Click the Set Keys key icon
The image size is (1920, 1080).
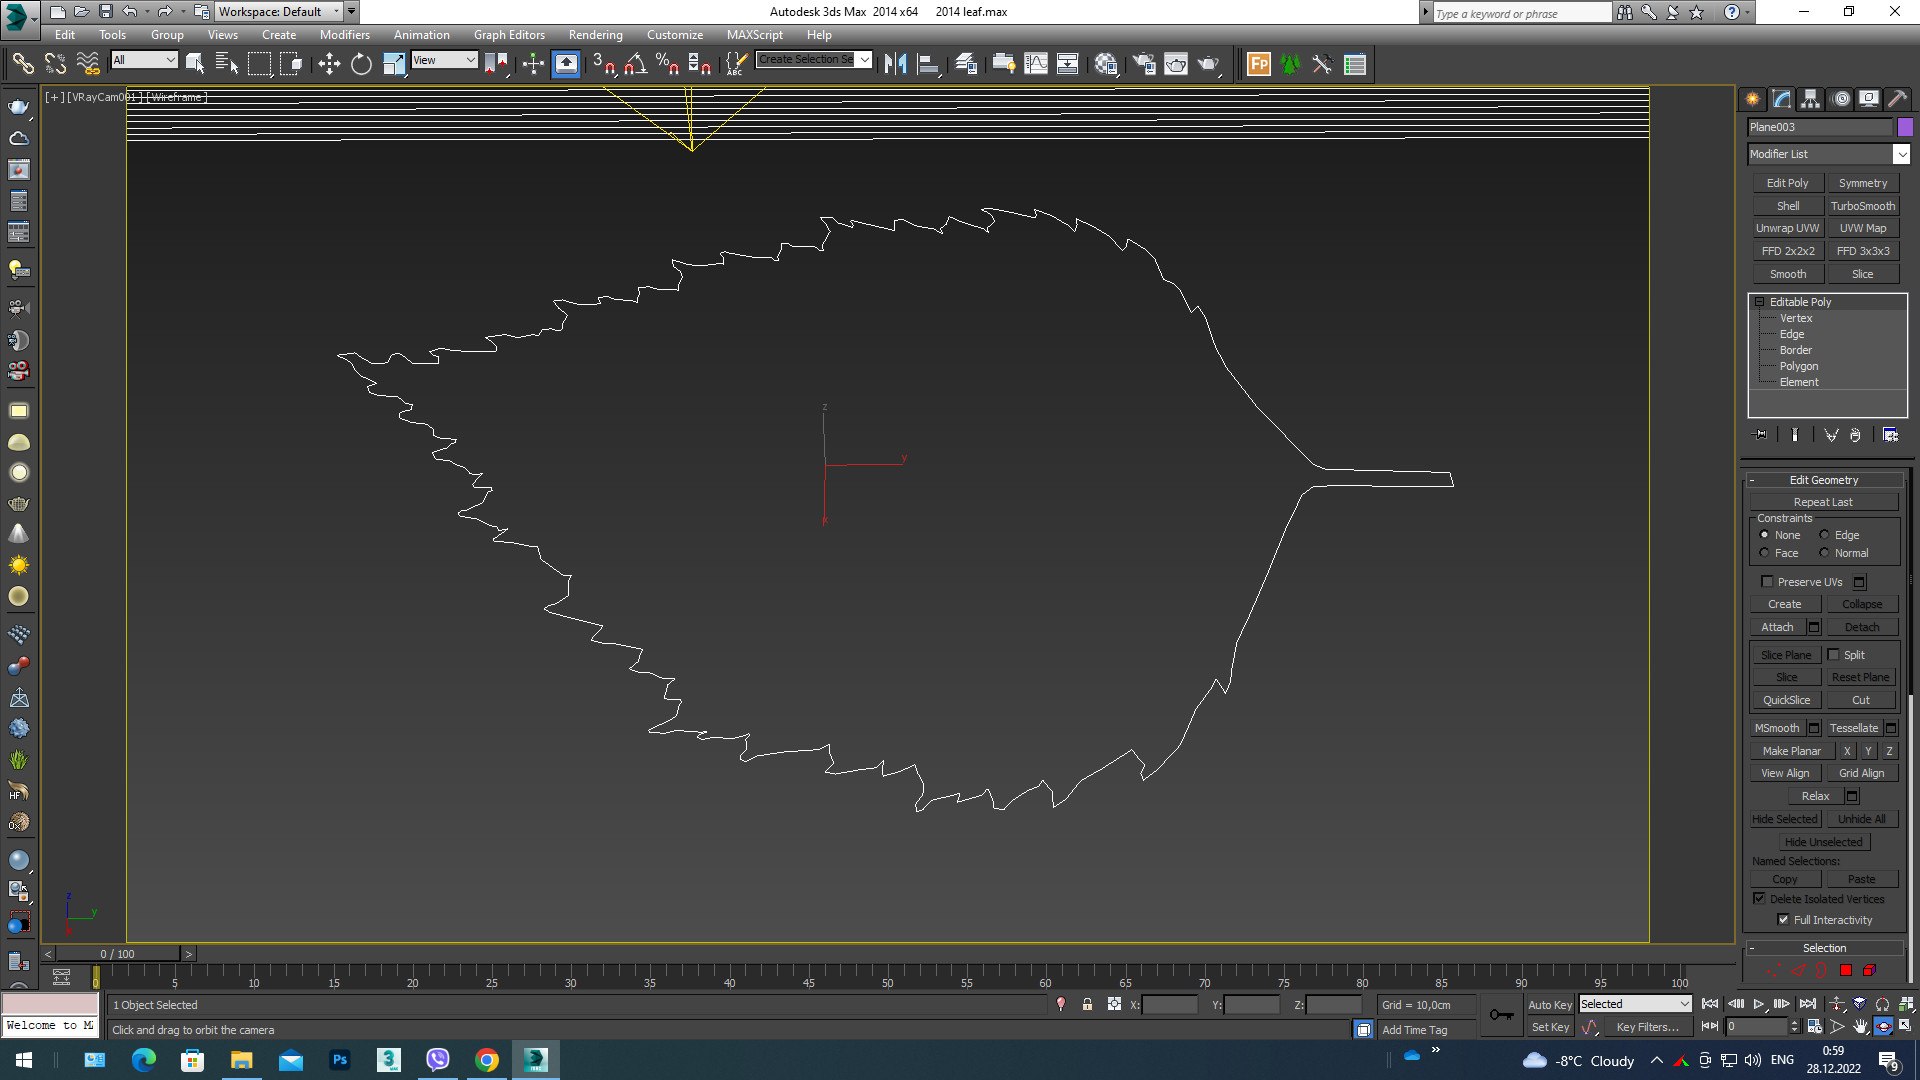click(x=1501, y=1015)
